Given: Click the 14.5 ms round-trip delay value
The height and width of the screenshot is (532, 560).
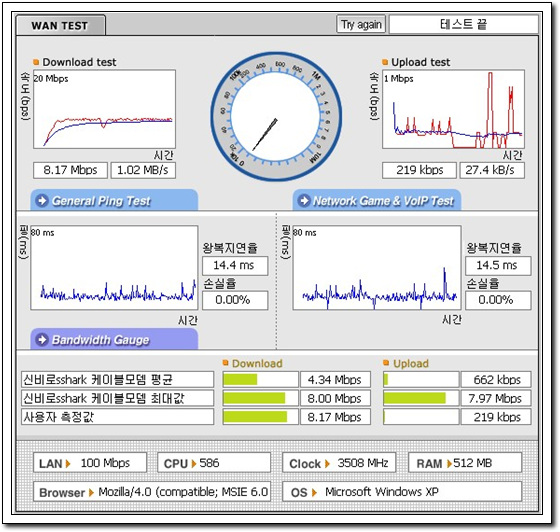Looking at the screenshot, I should tap(498, 266).
